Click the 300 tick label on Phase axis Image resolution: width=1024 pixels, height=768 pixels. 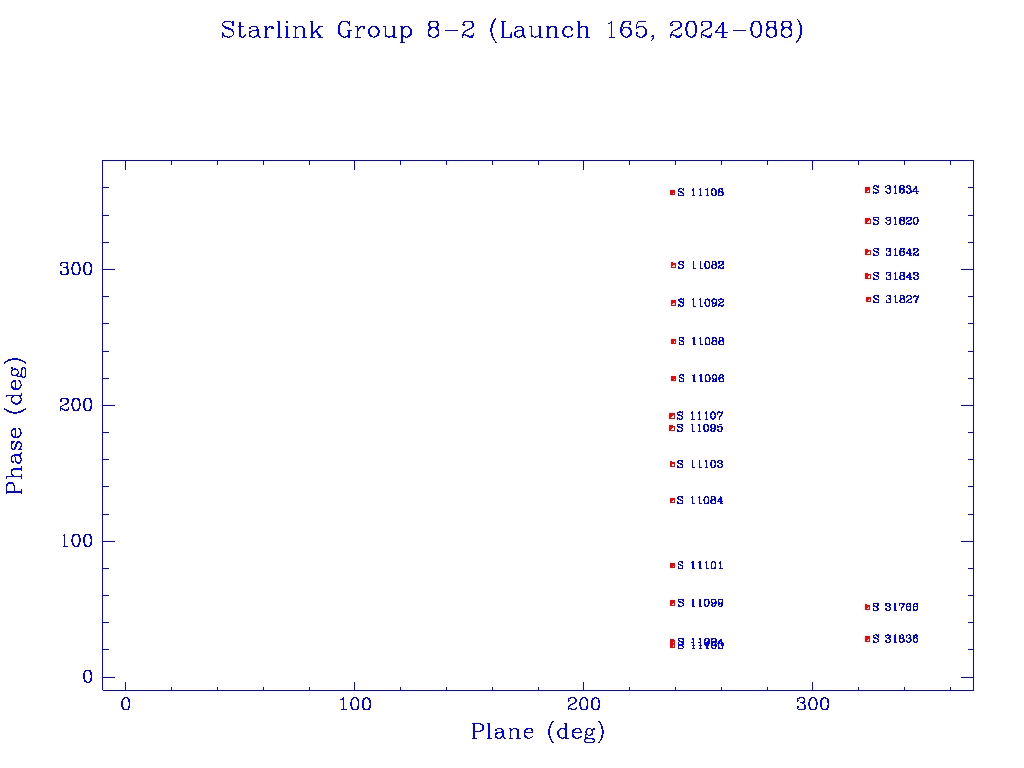(76, 269)
